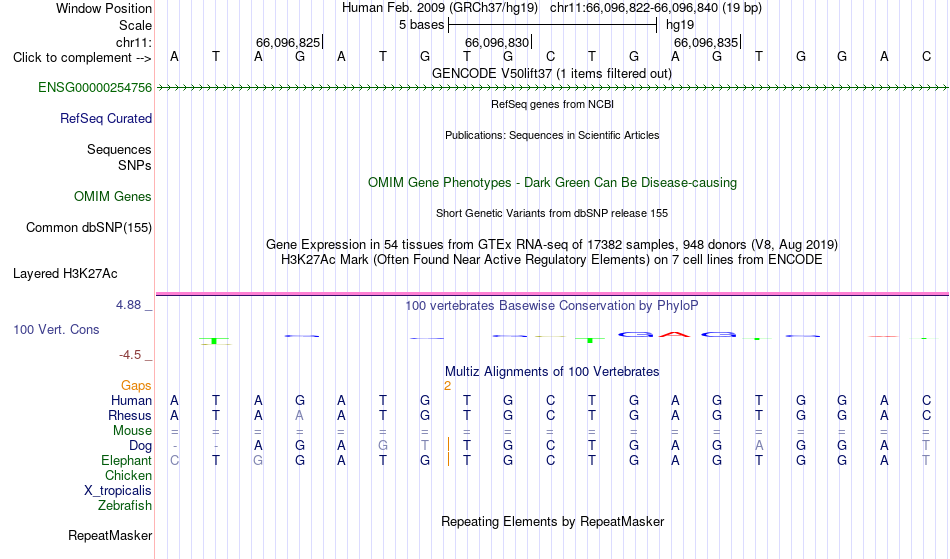Viewport: 950px width, 559px height.
Task: Click the Layered H3K27Ac track label
Action: pyautogui.click(x=65, y=273)
